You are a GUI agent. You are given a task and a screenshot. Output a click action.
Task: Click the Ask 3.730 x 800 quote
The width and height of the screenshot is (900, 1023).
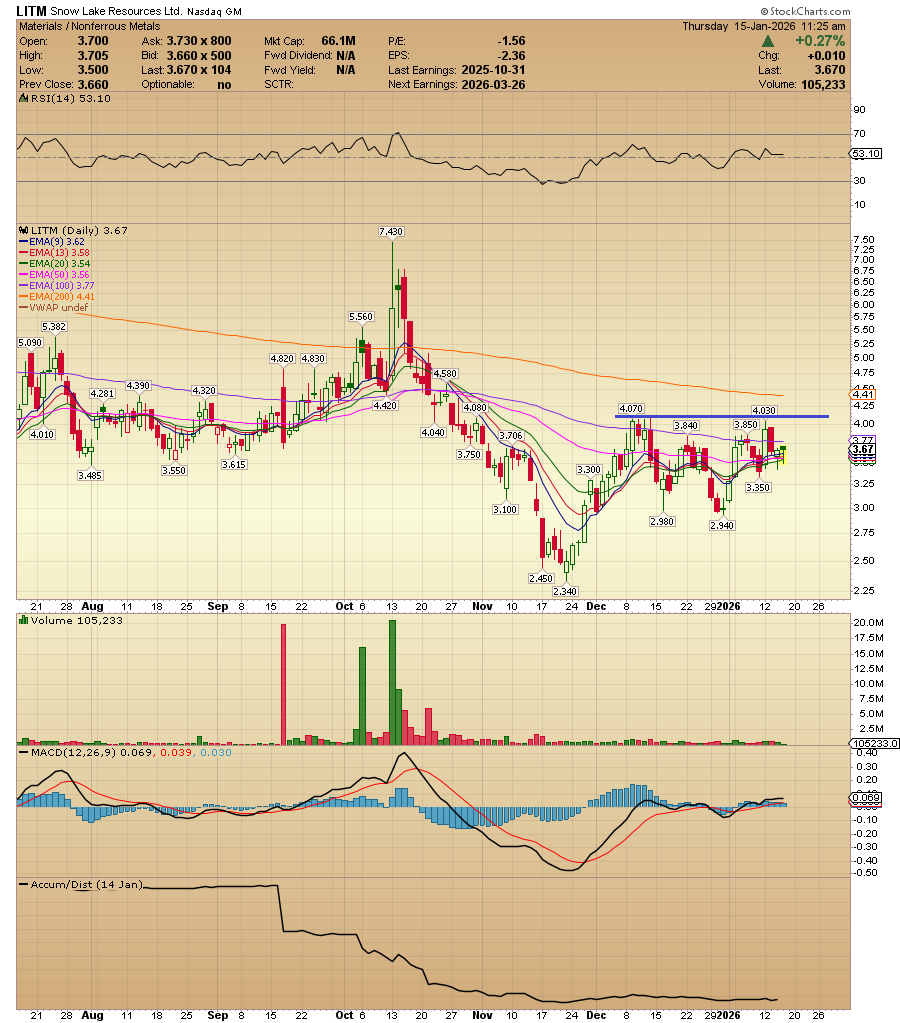(199, 41)
